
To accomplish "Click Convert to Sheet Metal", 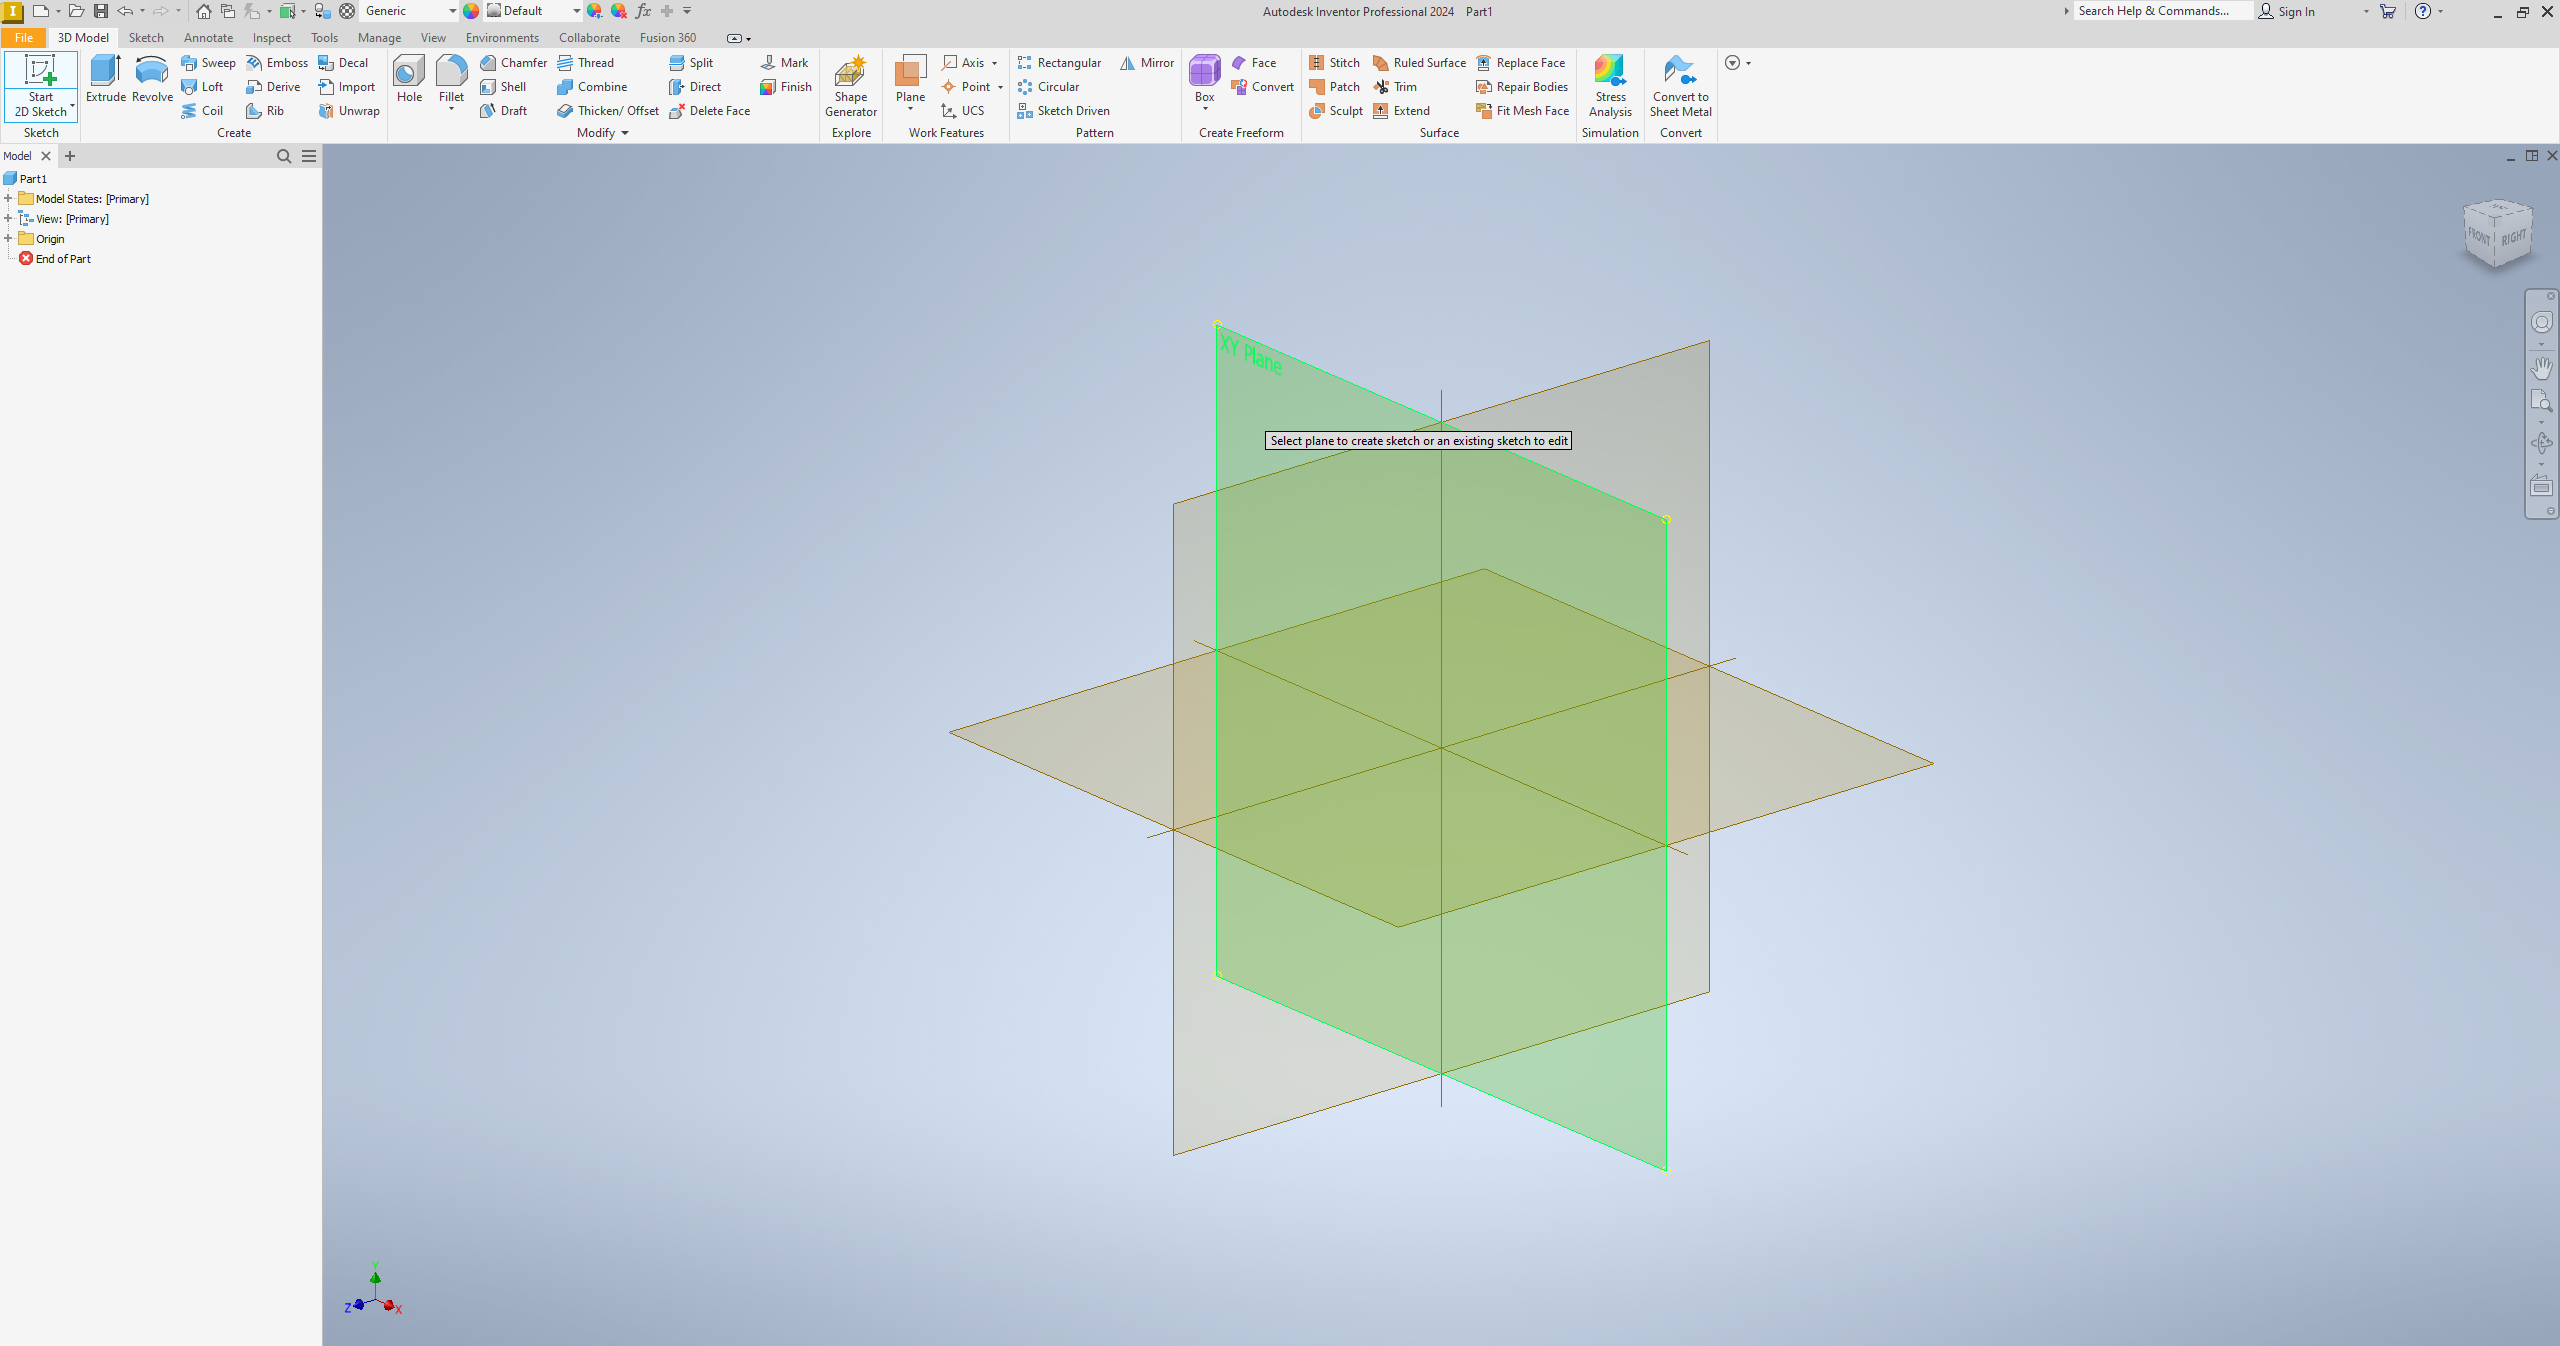I will (x=1680, y=86).
